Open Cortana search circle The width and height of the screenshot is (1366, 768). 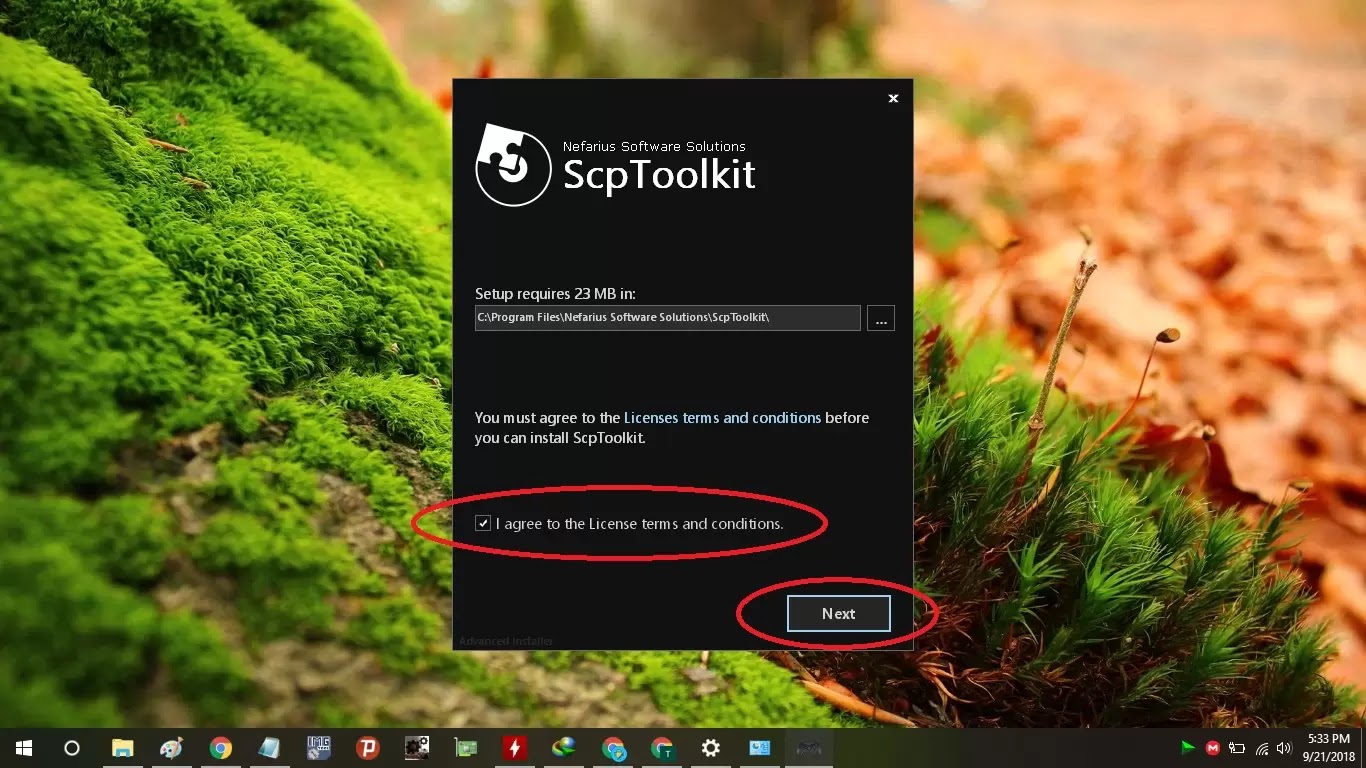[72, 748]
